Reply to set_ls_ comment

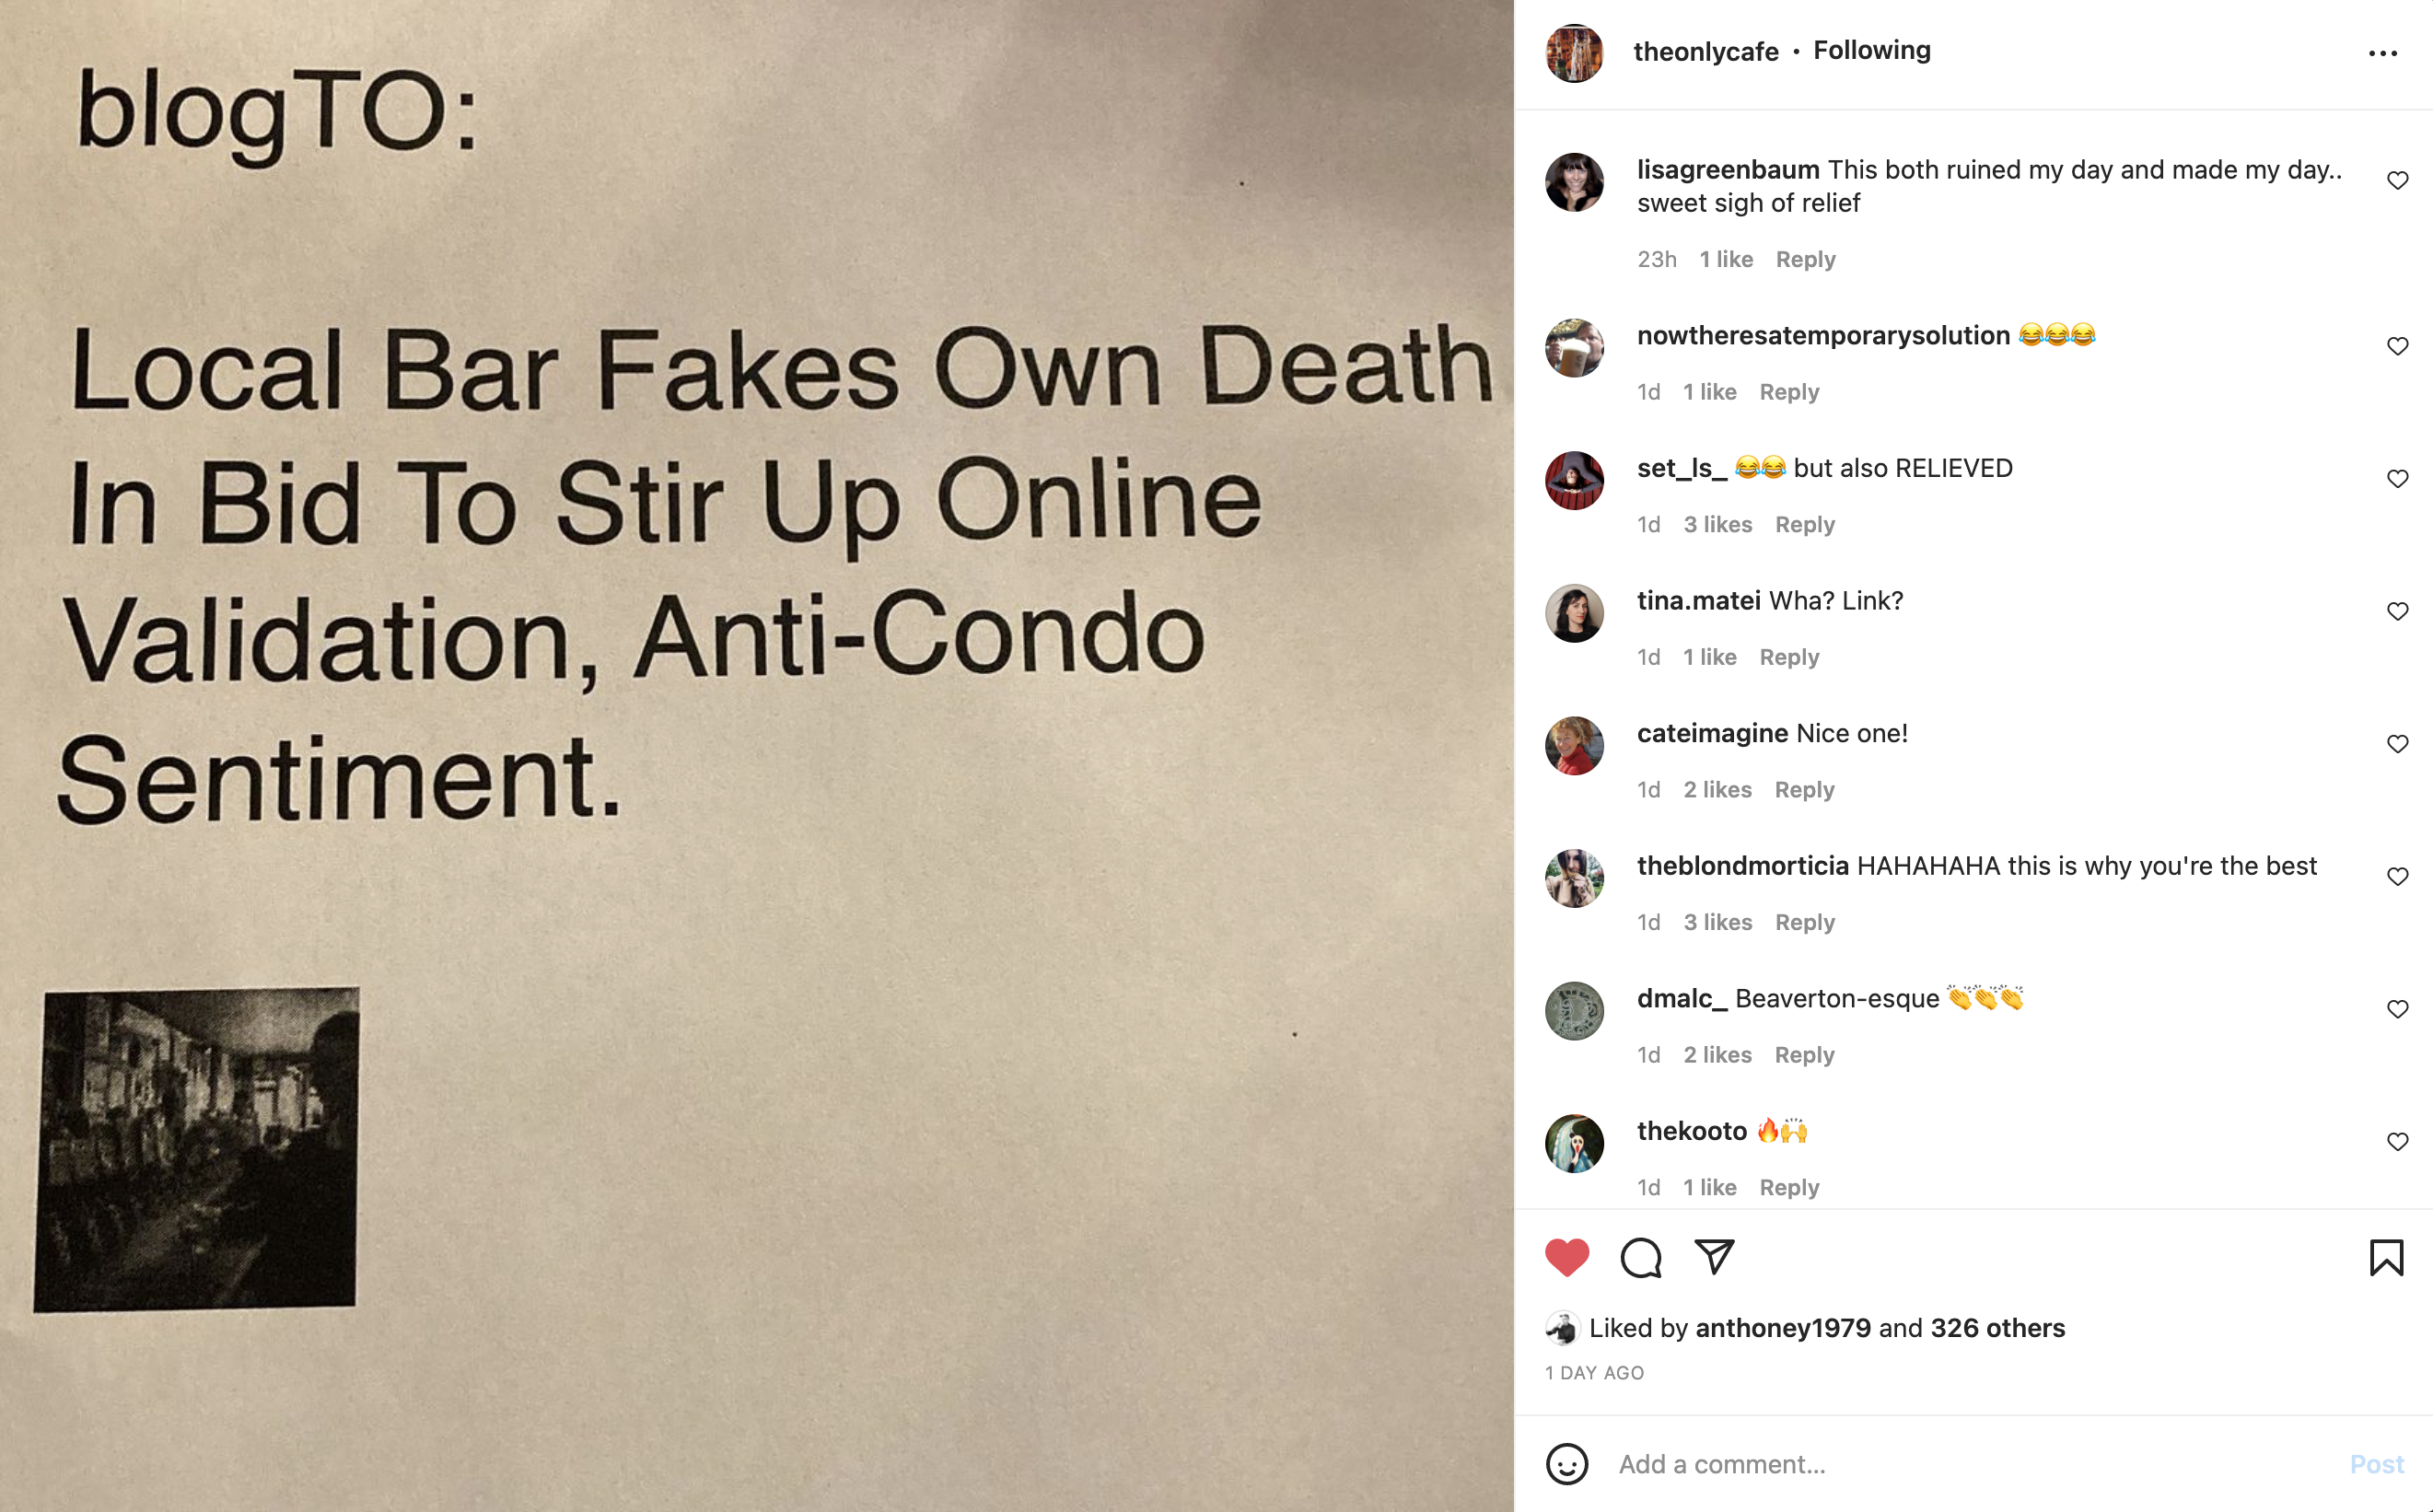tap(1804, 524)
